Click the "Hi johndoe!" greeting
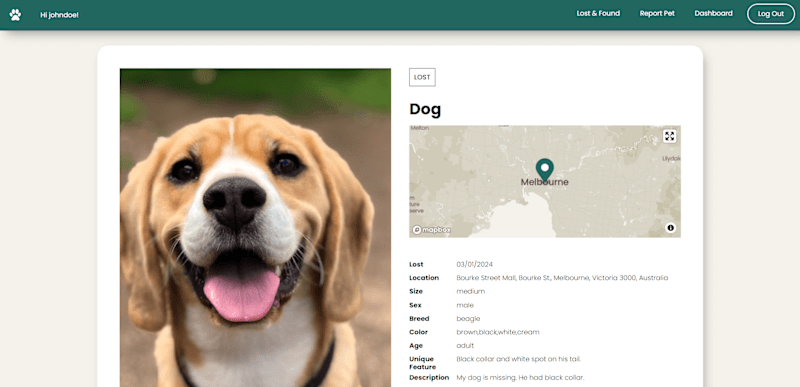 tap(59, 15)
